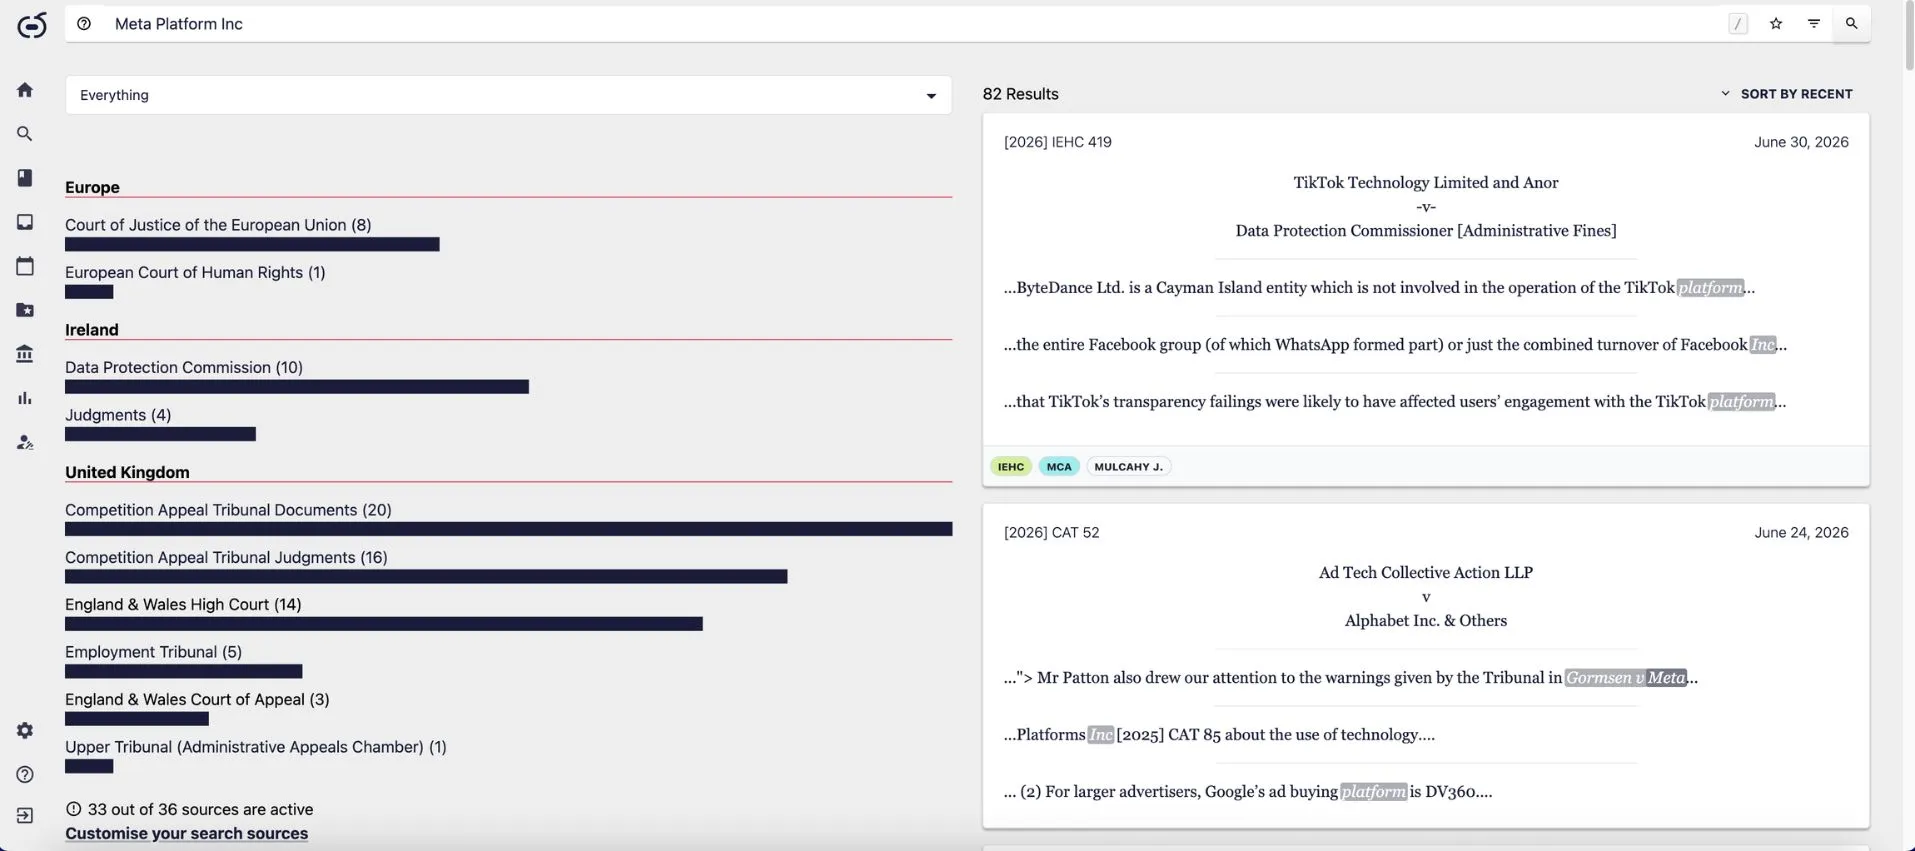
Task: Open the Ad Tech Collective Action LLP case title
Action: 1426,597
